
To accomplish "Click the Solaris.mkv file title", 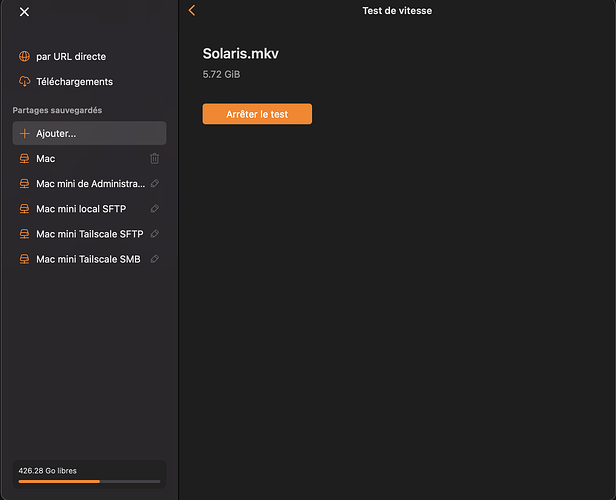I will tap(240, 53).
